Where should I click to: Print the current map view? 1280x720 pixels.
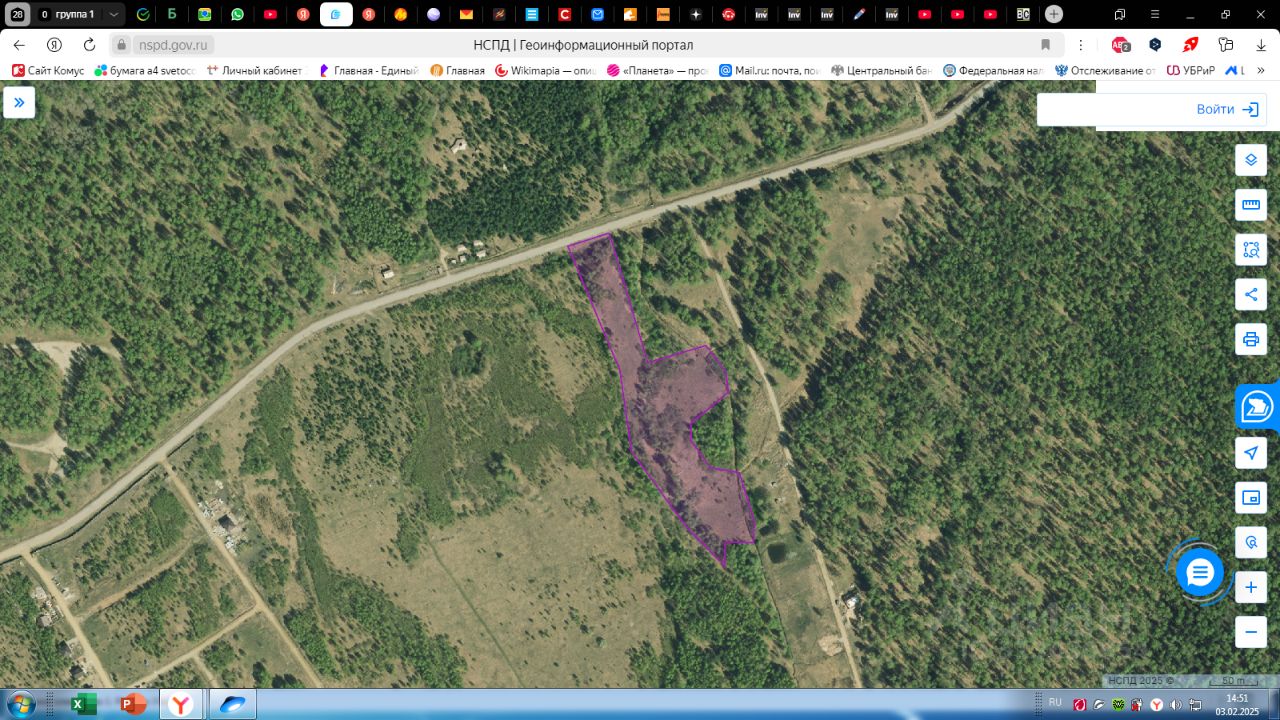[1251, 339]
